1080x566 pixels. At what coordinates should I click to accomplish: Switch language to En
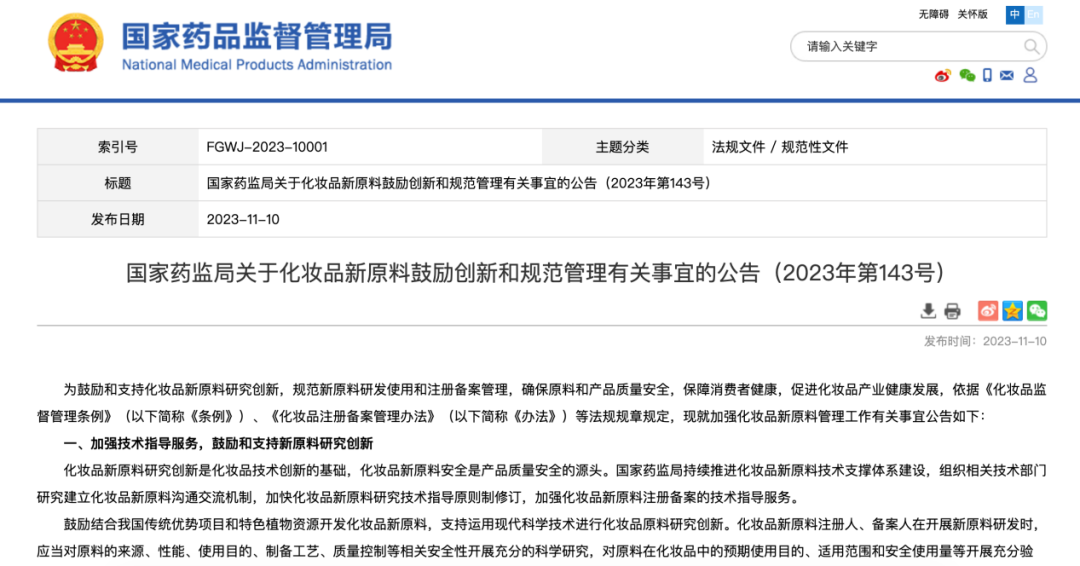coord(1034,14)
